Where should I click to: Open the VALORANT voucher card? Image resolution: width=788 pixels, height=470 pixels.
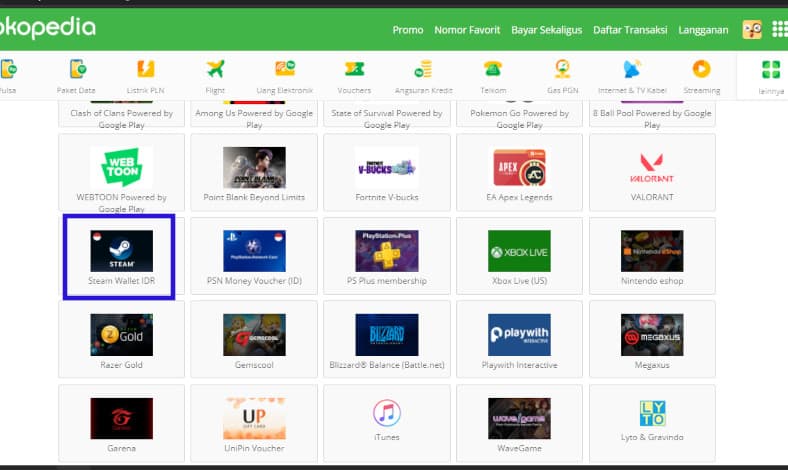[x=652, y=172]
